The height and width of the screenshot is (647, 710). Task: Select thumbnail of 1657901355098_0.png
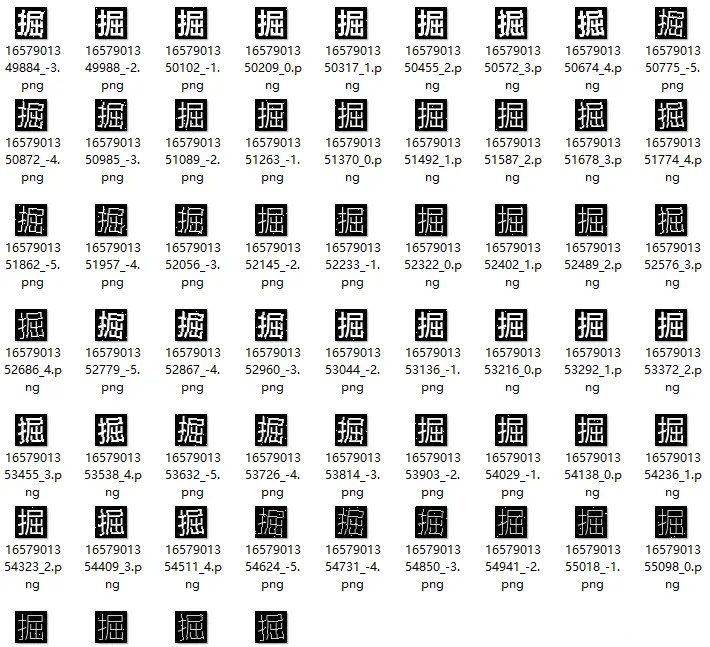[671, 522]
